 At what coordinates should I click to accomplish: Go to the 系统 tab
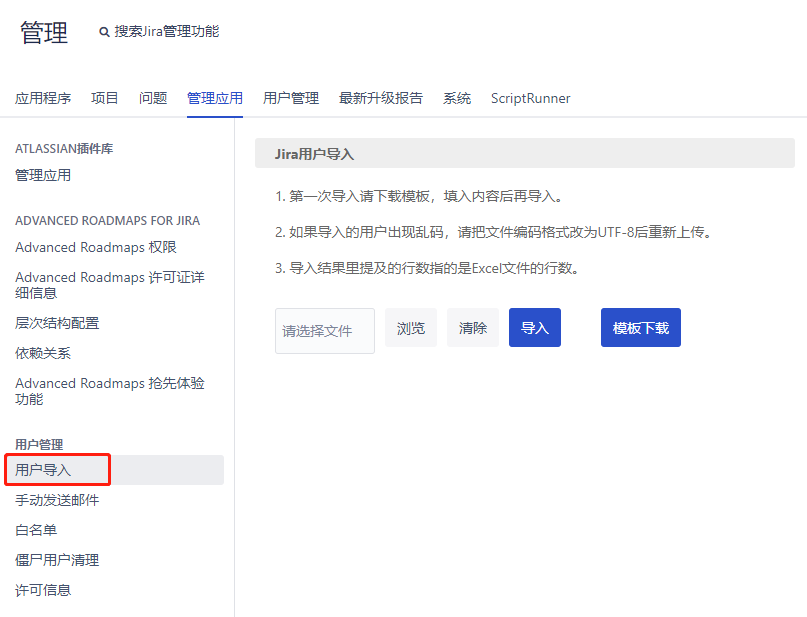[x=457, y=98]
